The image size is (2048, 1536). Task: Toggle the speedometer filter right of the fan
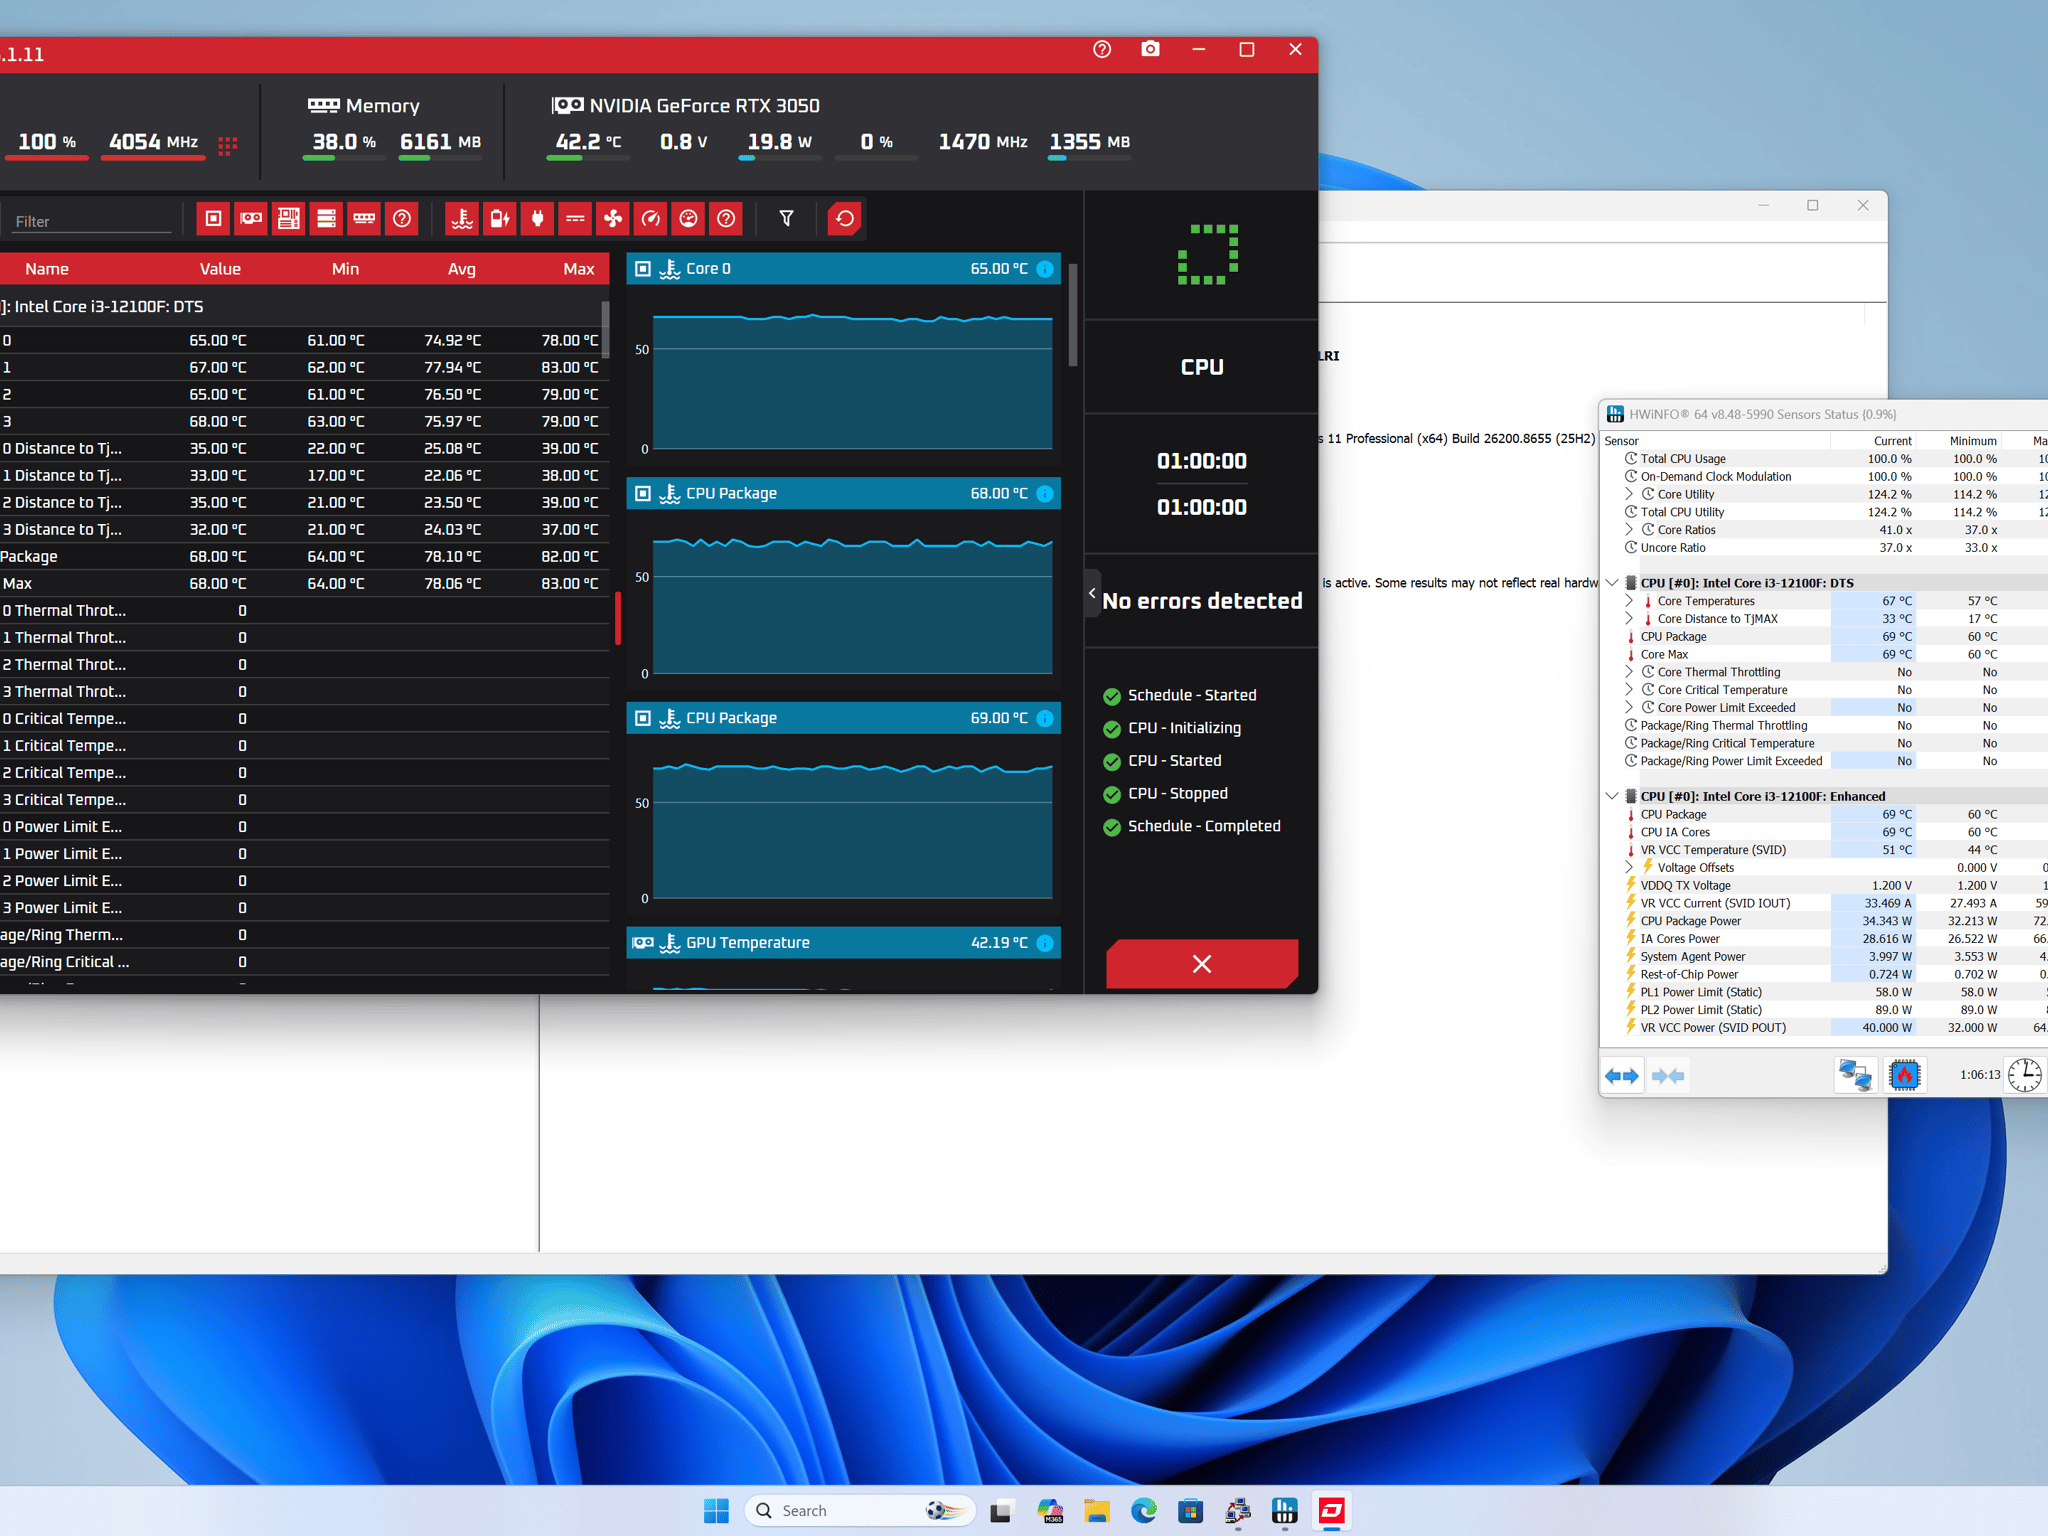tap(651, 218)
